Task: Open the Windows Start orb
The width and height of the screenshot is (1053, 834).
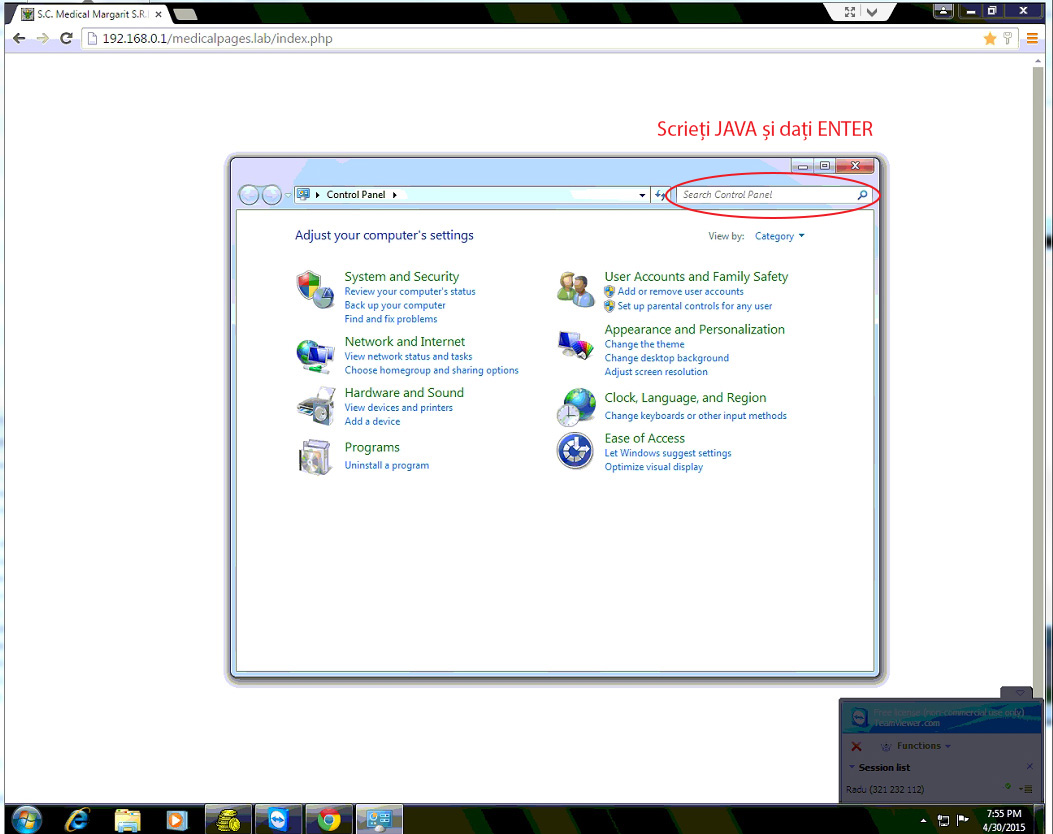Action: click(26, 819)
